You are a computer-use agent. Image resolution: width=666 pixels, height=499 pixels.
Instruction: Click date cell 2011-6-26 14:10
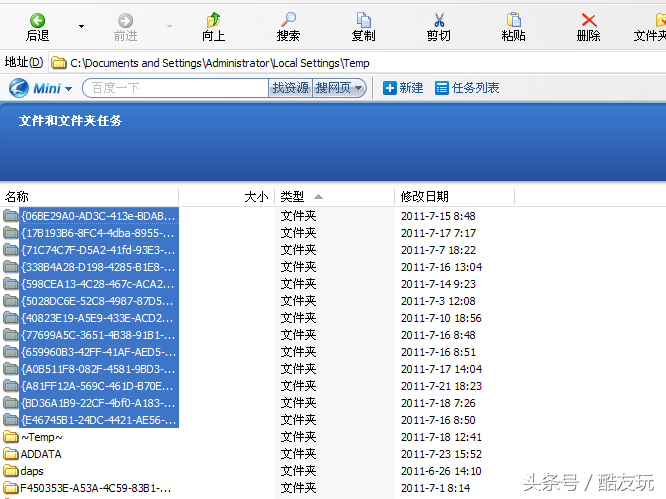[441, 471]
